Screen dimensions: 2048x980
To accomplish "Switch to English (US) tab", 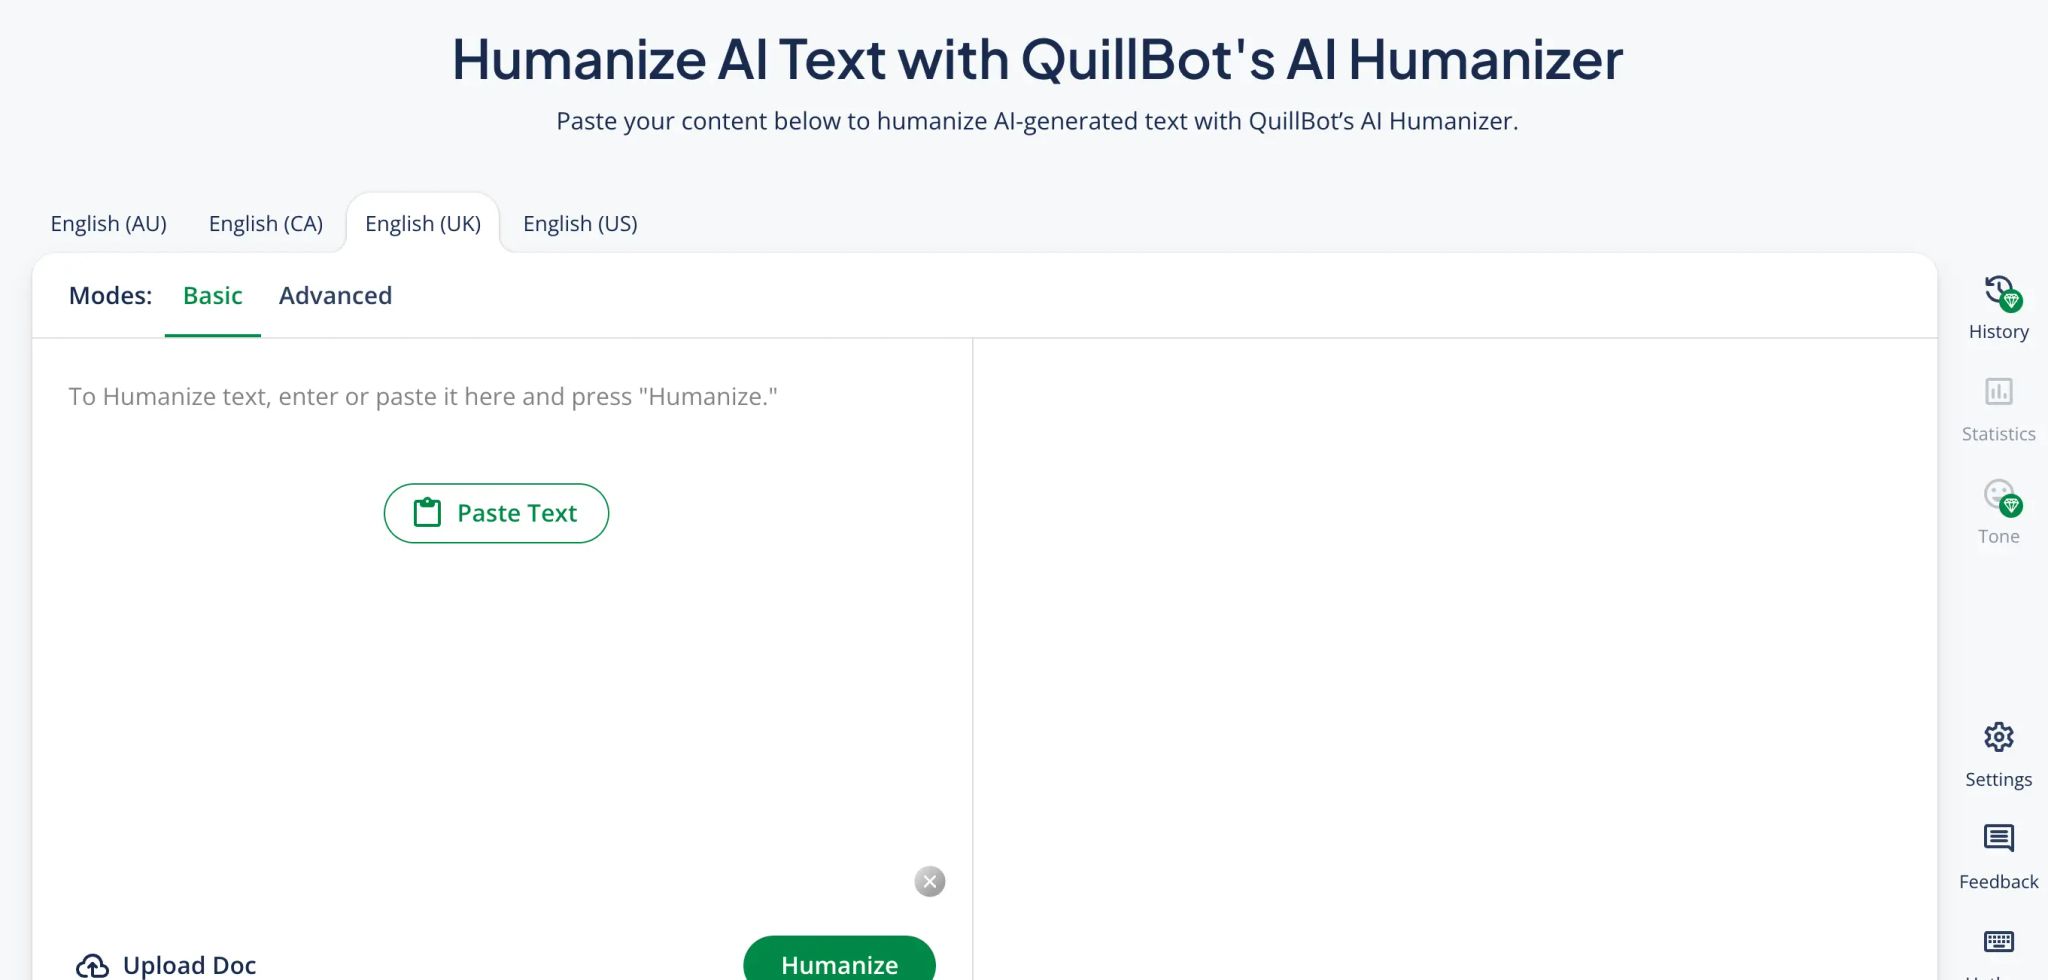I will 580,223.
